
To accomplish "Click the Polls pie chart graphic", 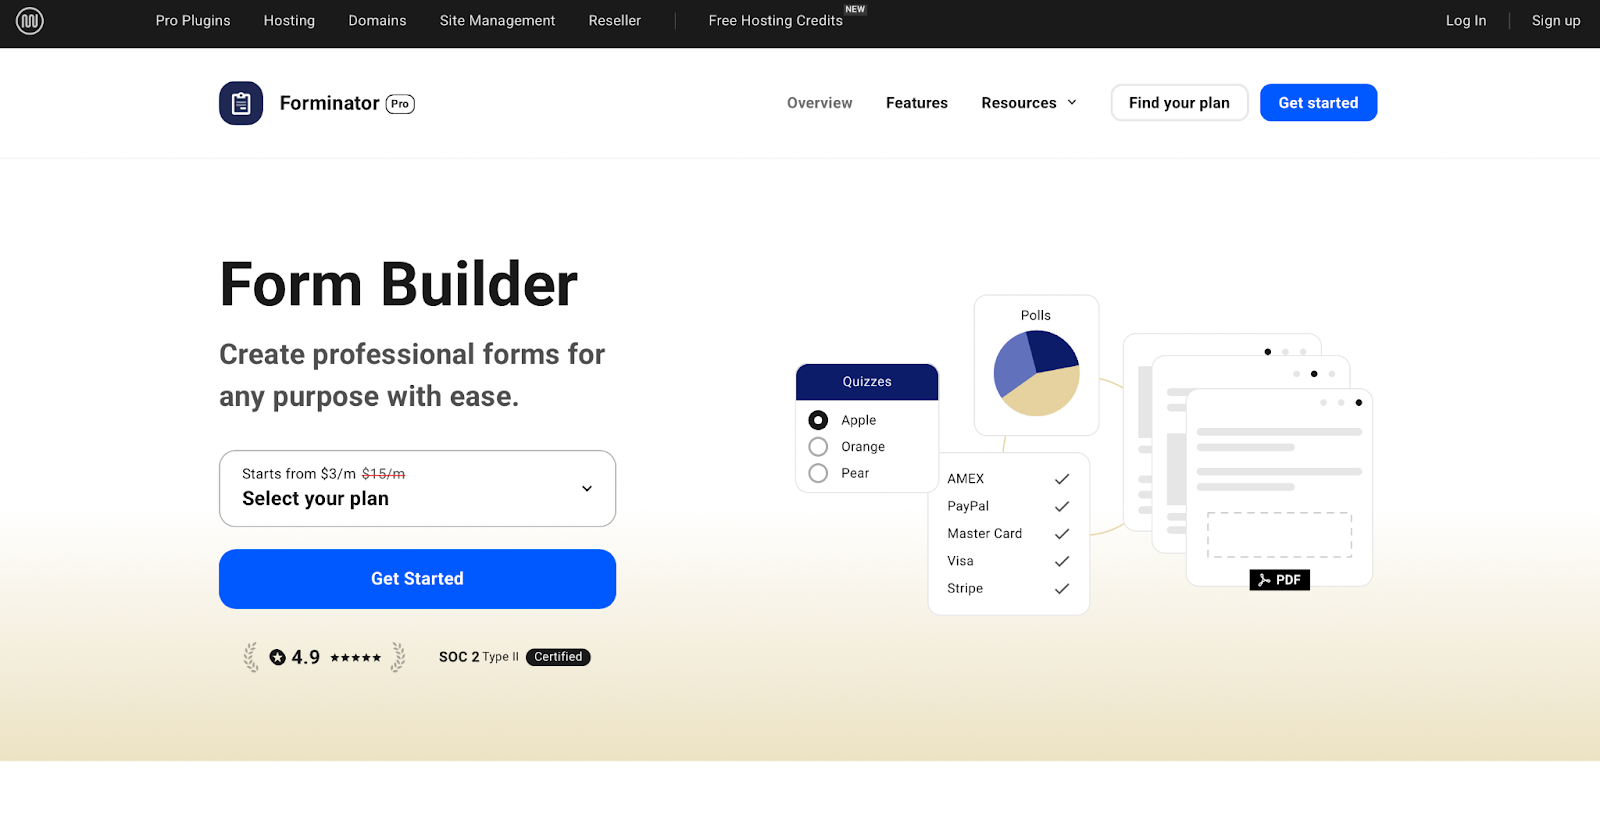I will coord(1036,373).
